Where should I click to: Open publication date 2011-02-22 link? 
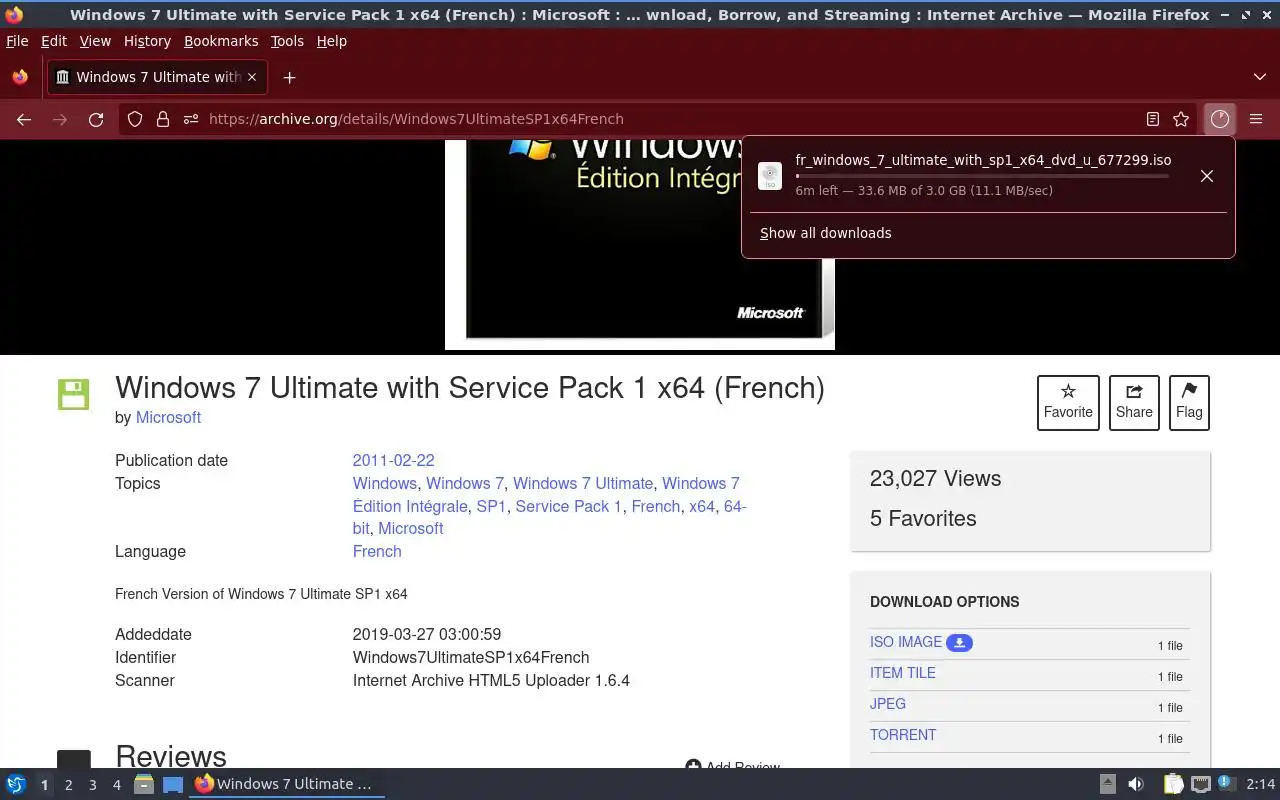click(x=393, y=460)
